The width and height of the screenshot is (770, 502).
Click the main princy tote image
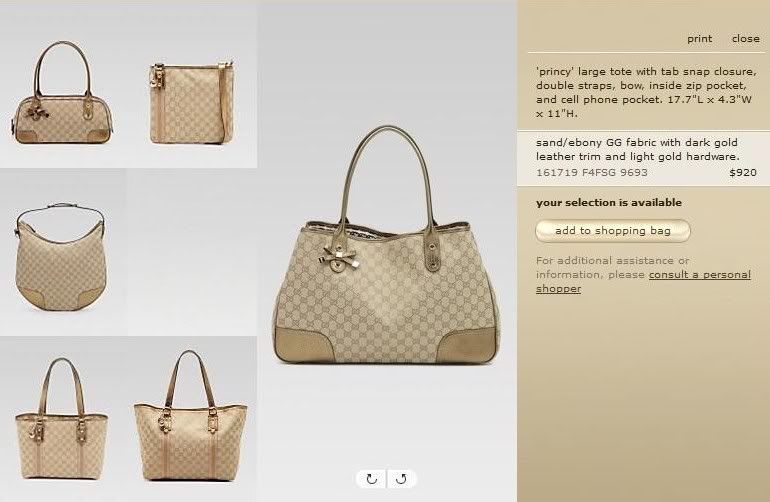(x=387, y=245)
